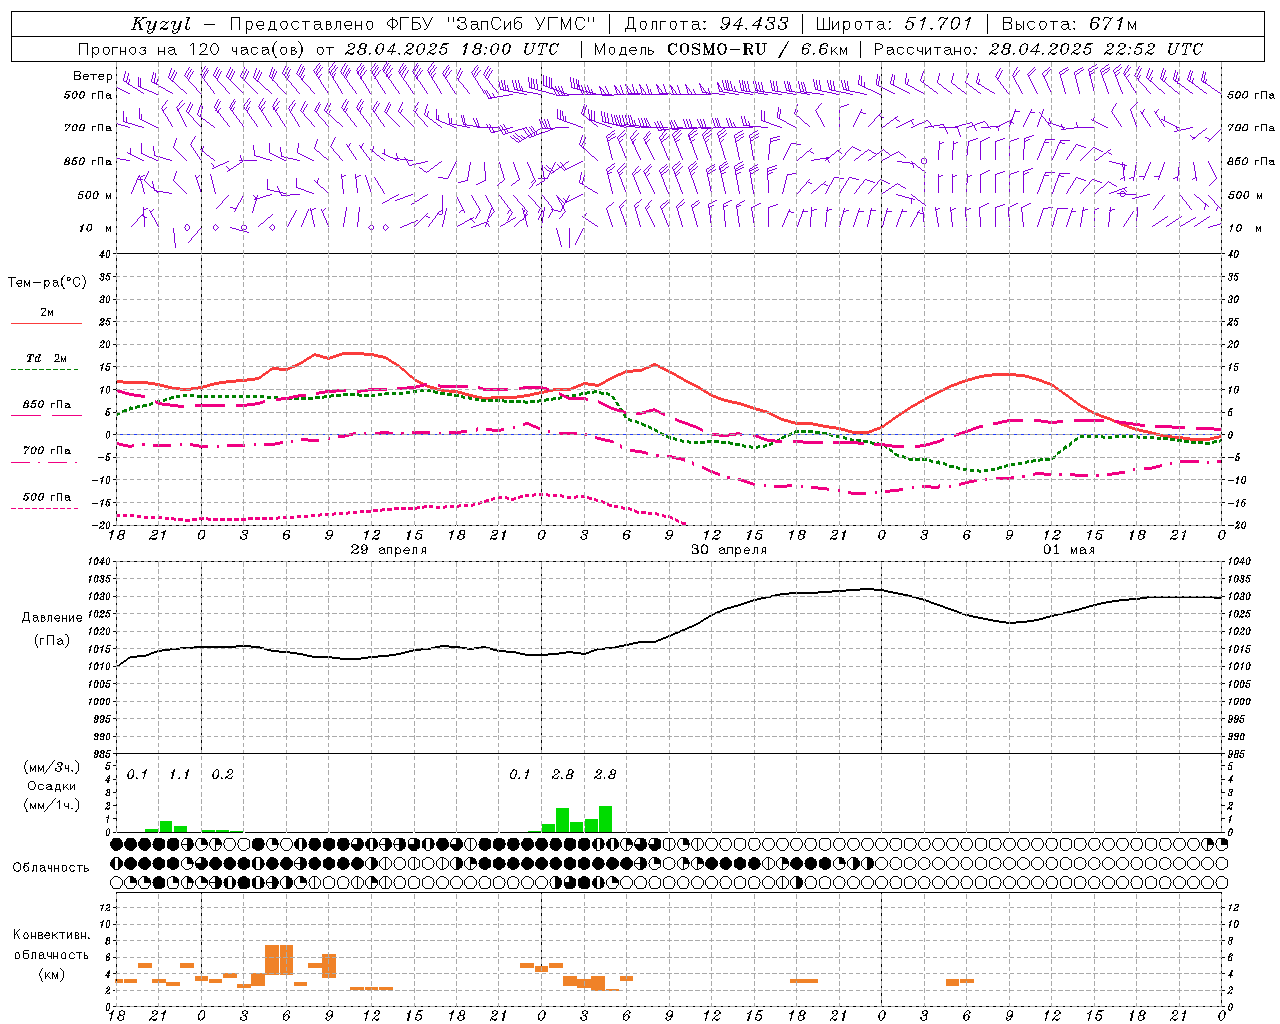Click the "Прогноз на 120 часа(ов)" forecast text
Screen dimensions: 1280x1024
192,49
